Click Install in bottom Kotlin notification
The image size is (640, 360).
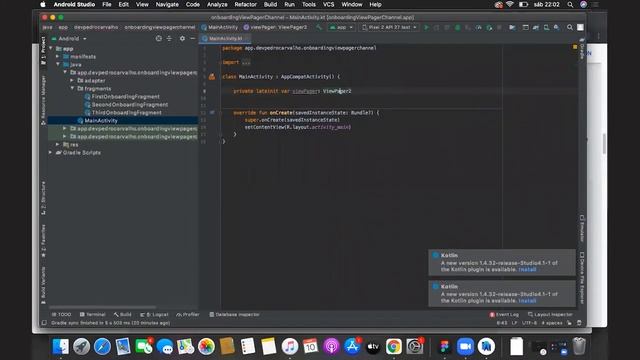[x=527, y=300]
